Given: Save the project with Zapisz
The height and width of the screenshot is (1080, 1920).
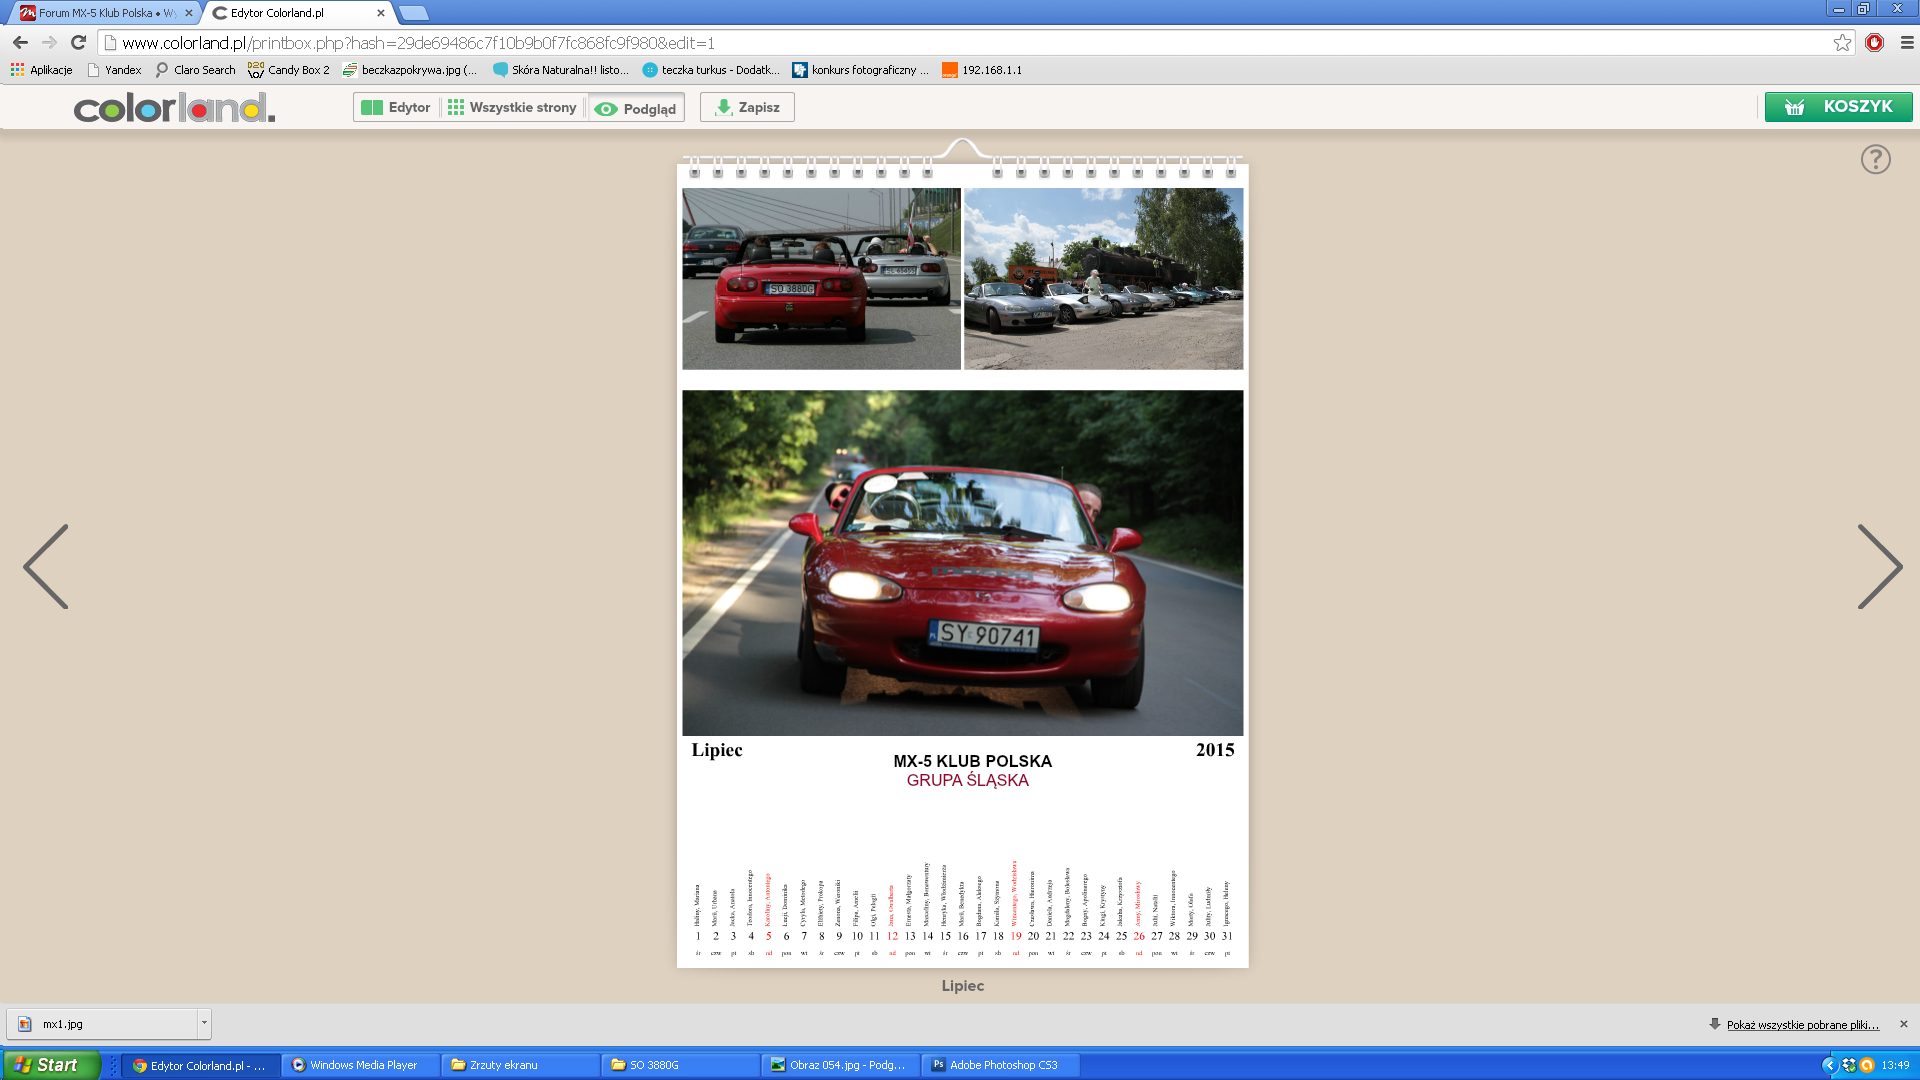Looking at the screenshot, I should click(x=747, y=107).
